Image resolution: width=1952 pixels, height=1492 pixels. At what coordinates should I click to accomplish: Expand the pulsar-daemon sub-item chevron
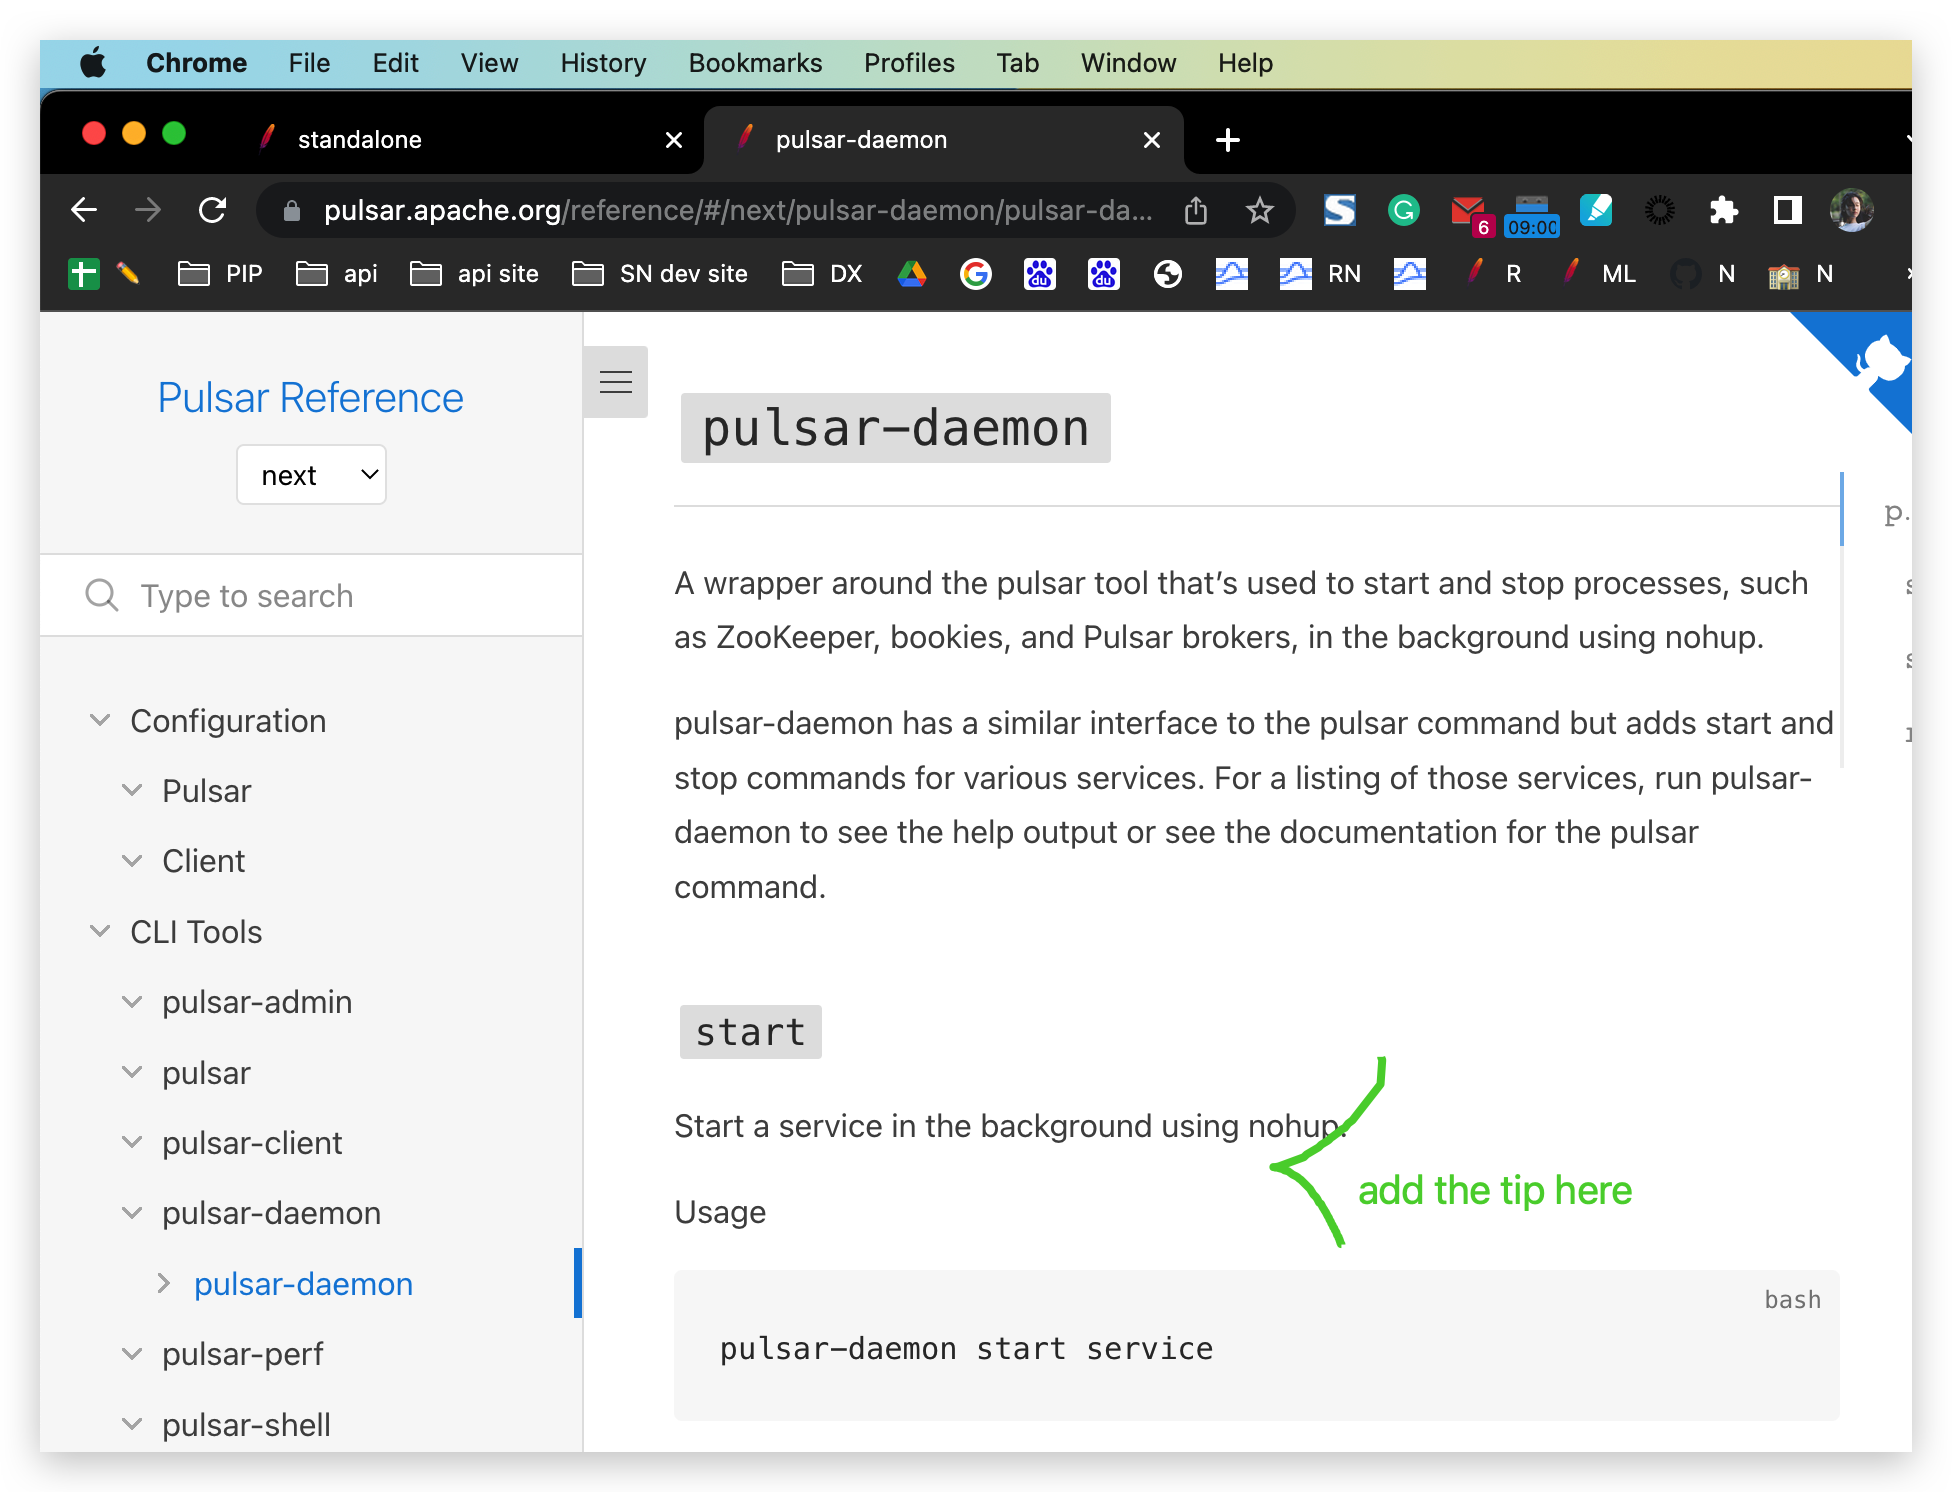pyautogui.click(x=164, y=1283)
